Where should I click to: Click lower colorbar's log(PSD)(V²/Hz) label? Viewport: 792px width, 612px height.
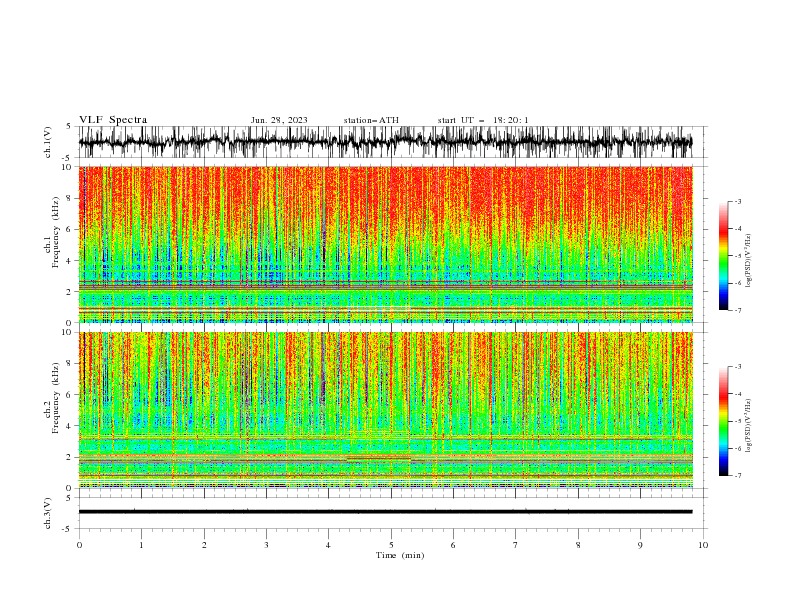(x=749, y=426)
